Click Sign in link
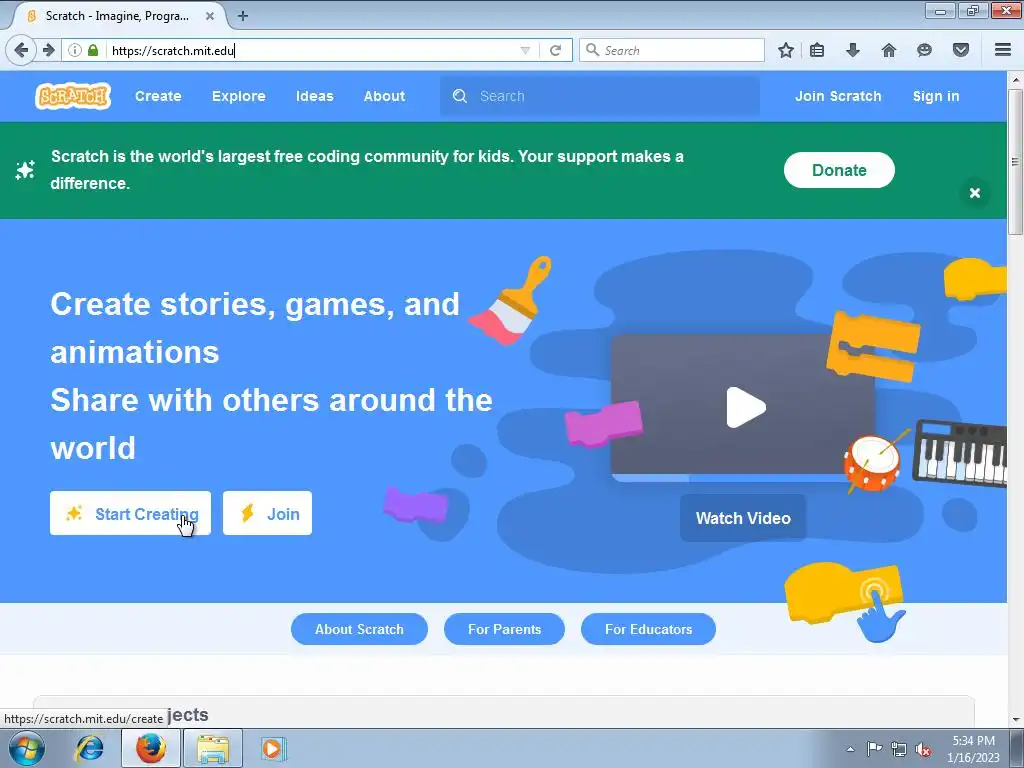This screenshot has width=1024, height=768. pos(936,96)
